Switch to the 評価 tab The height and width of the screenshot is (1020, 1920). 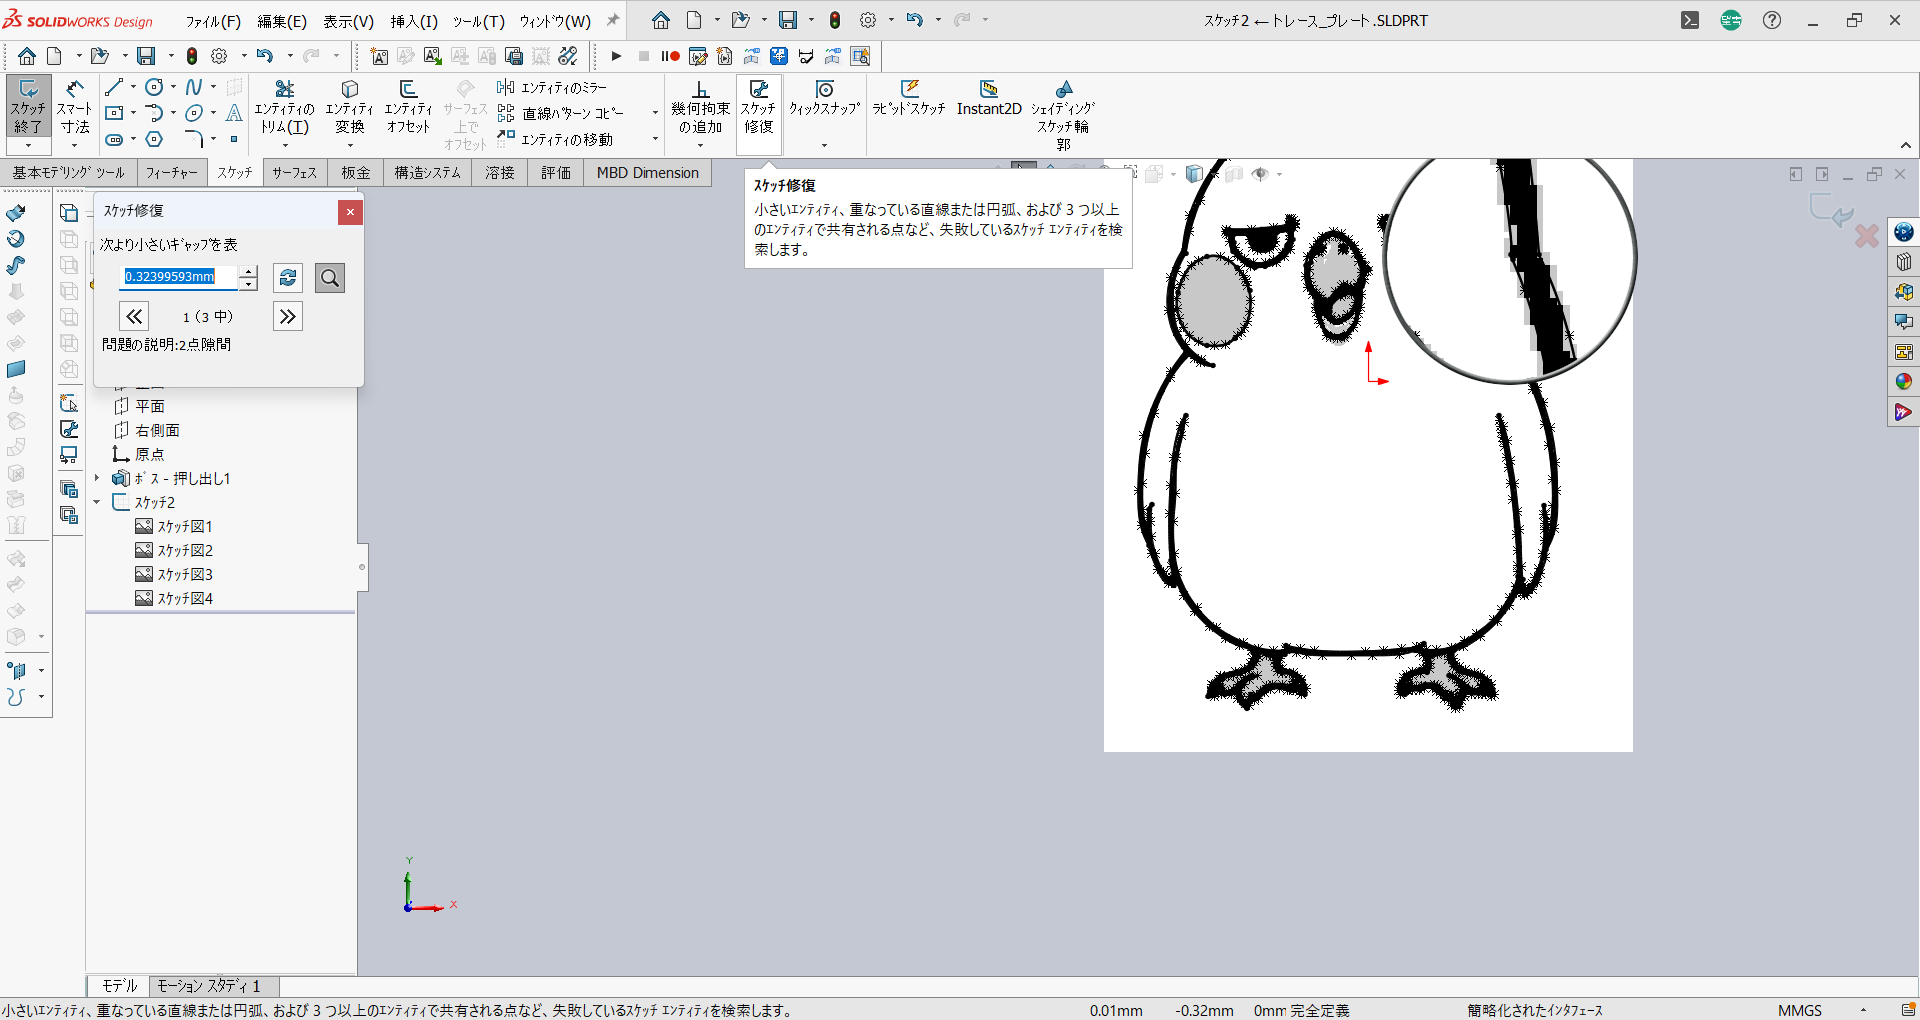(556, 173)
